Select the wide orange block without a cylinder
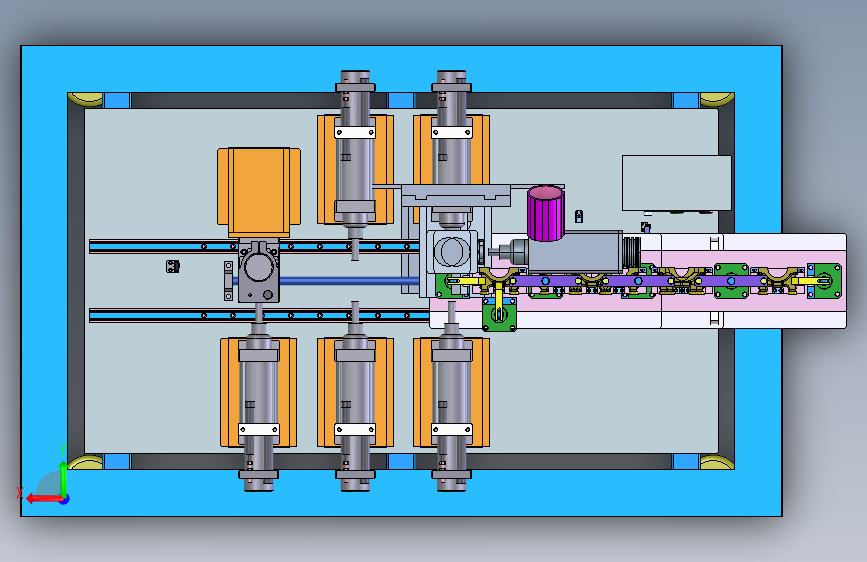This screenshot has width=867, height=562. [259, 191]
